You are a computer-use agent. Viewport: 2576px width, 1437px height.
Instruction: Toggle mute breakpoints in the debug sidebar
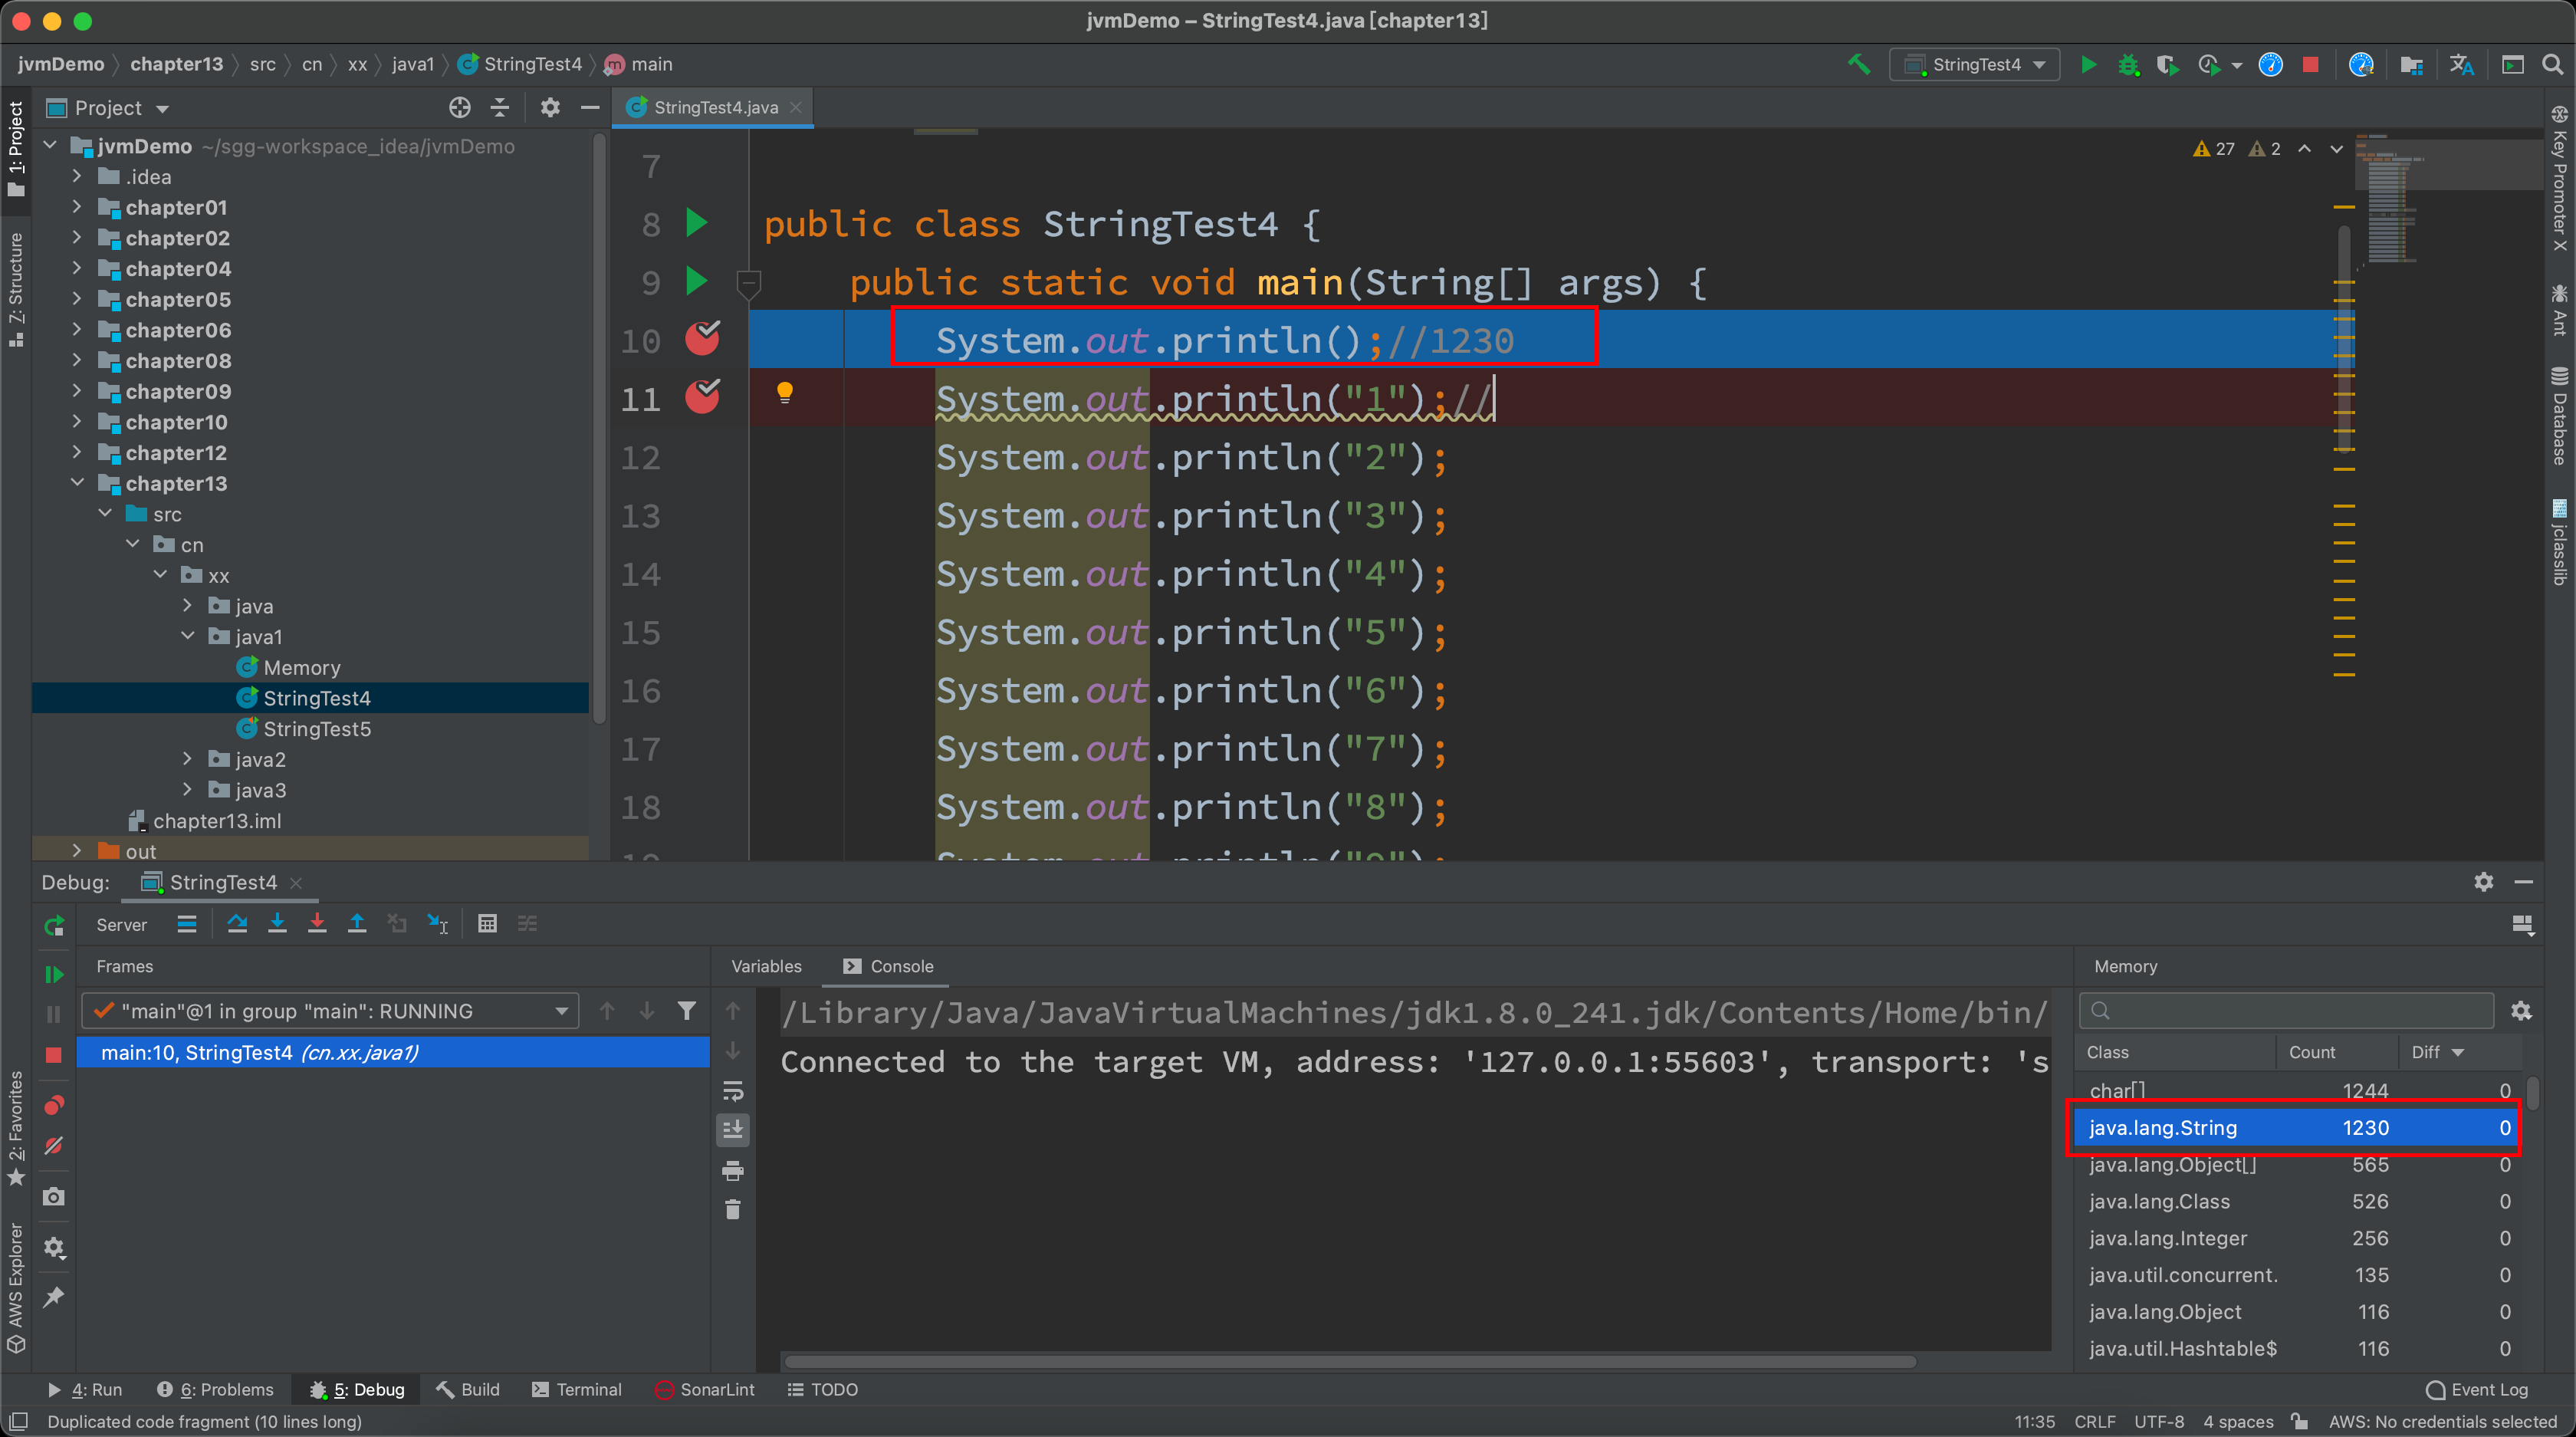[x=53, y=1147]
